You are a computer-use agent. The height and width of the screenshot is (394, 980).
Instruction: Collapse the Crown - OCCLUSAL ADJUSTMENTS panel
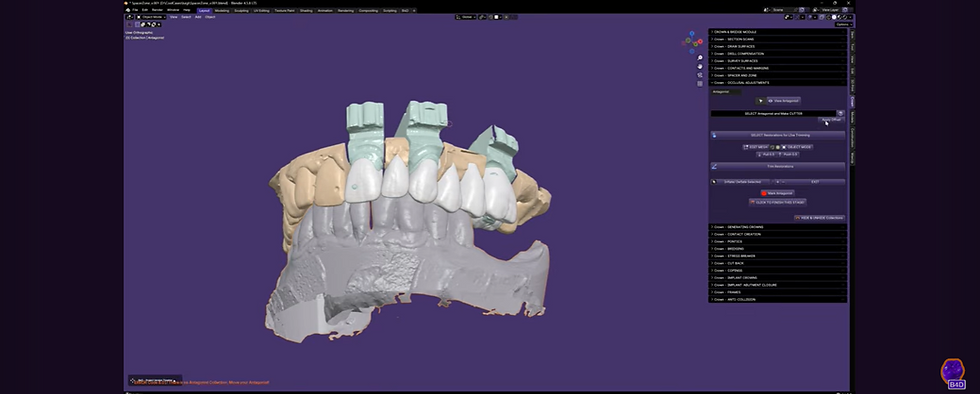pyautogui.click(x=778, y=83)
